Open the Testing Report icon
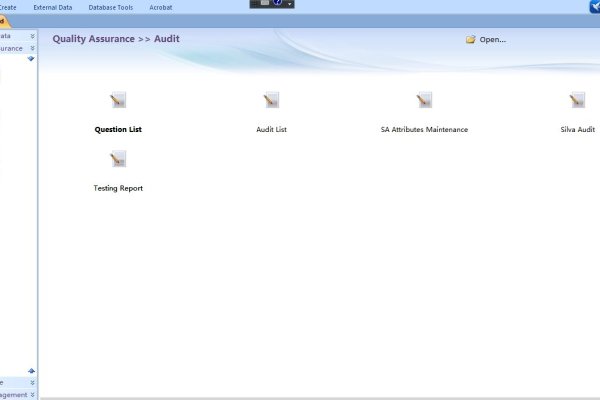Viewport: 600px width, 400px height. coord(118,159)
